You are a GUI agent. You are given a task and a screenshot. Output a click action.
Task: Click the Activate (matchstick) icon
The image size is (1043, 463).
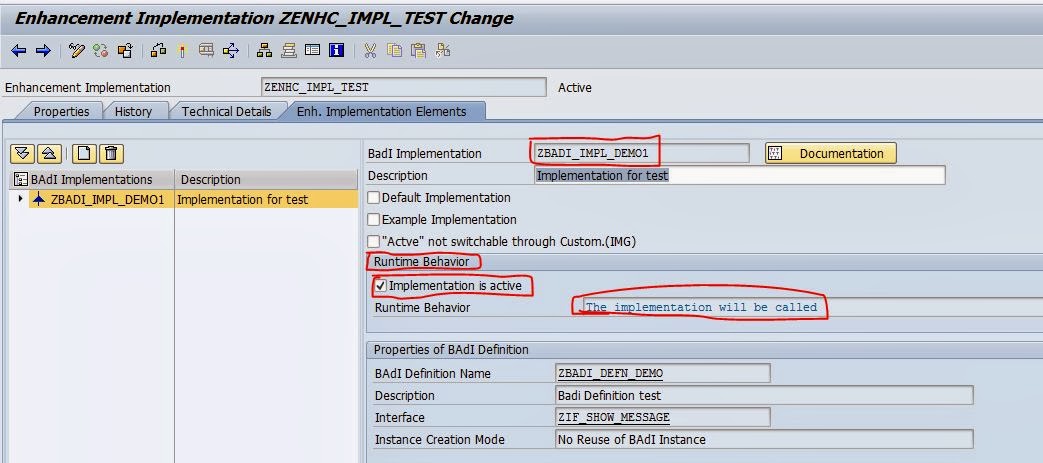pyautogui.click(x=182, y=50)
